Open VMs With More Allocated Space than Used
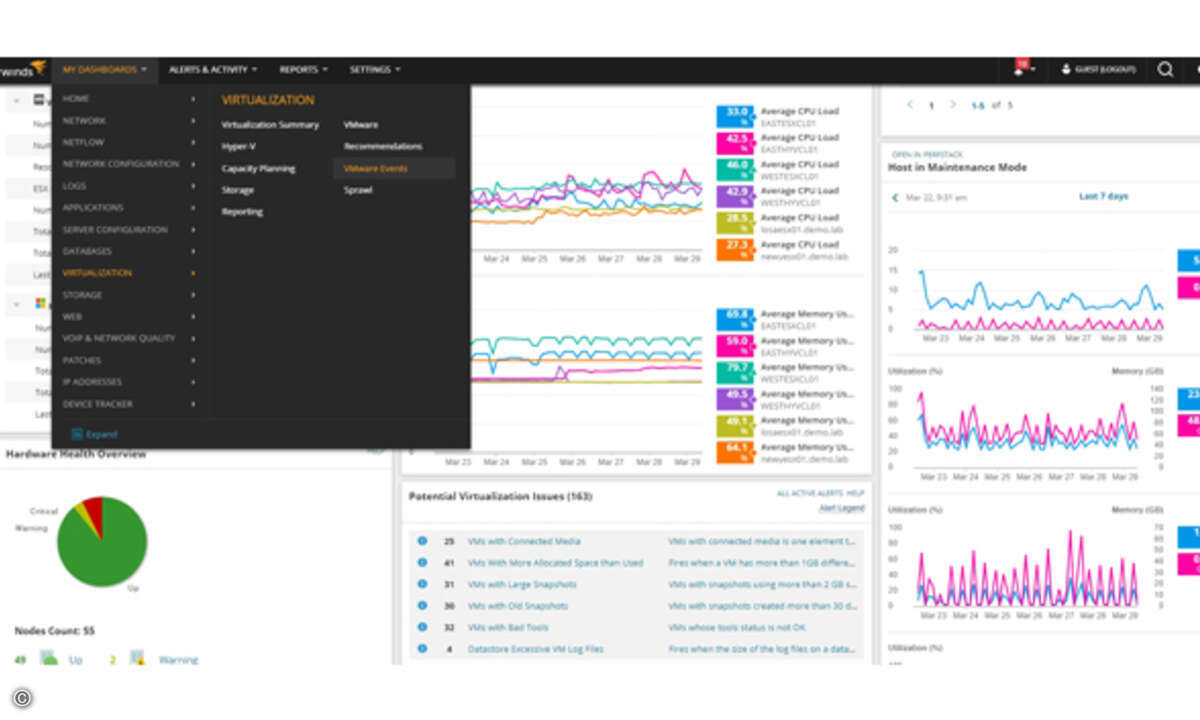Viewport: 1200px width, 720px height. tap(555, 563)
